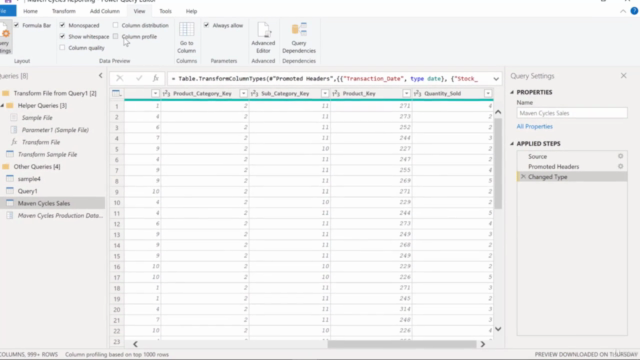This screenshot has width=640, height=360.
Task: Open the Add Column ribbon tab
Action: [x=105, y=11]
